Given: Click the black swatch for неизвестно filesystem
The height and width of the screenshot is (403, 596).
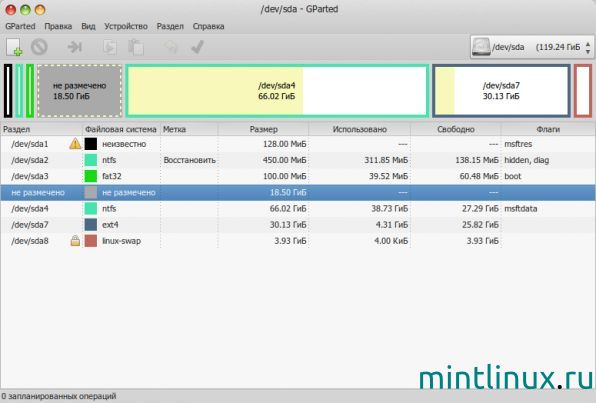Looking at the screenshot, I should [x=90, y=144].
